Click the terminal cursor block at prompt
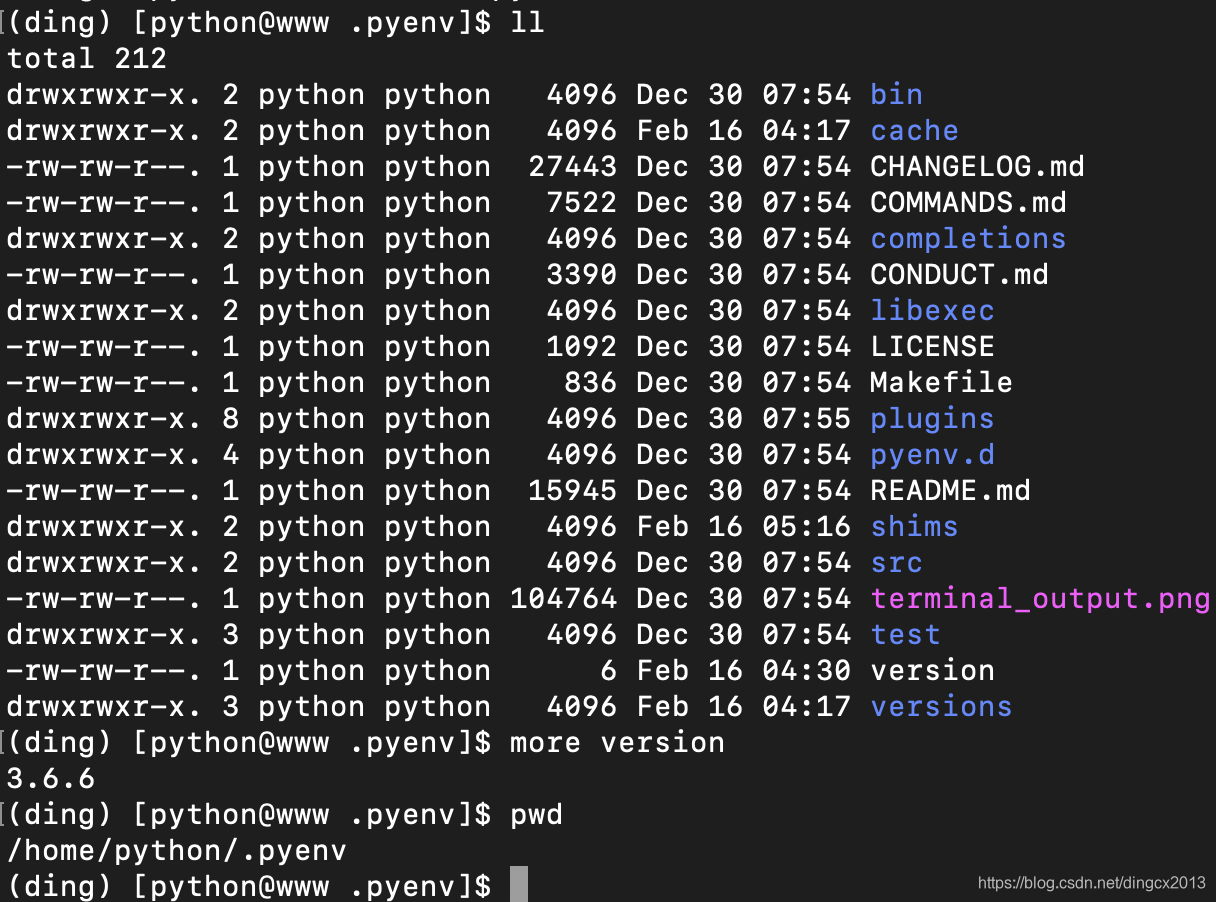This screenshot has height=902, width=1216. click(x=518, y=886)
